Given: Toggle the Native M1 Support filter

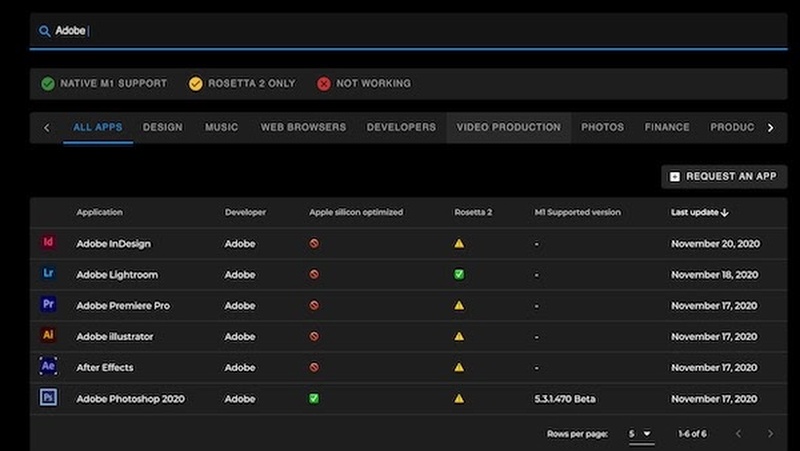Looking at the screenshot, I should (104, 84).
